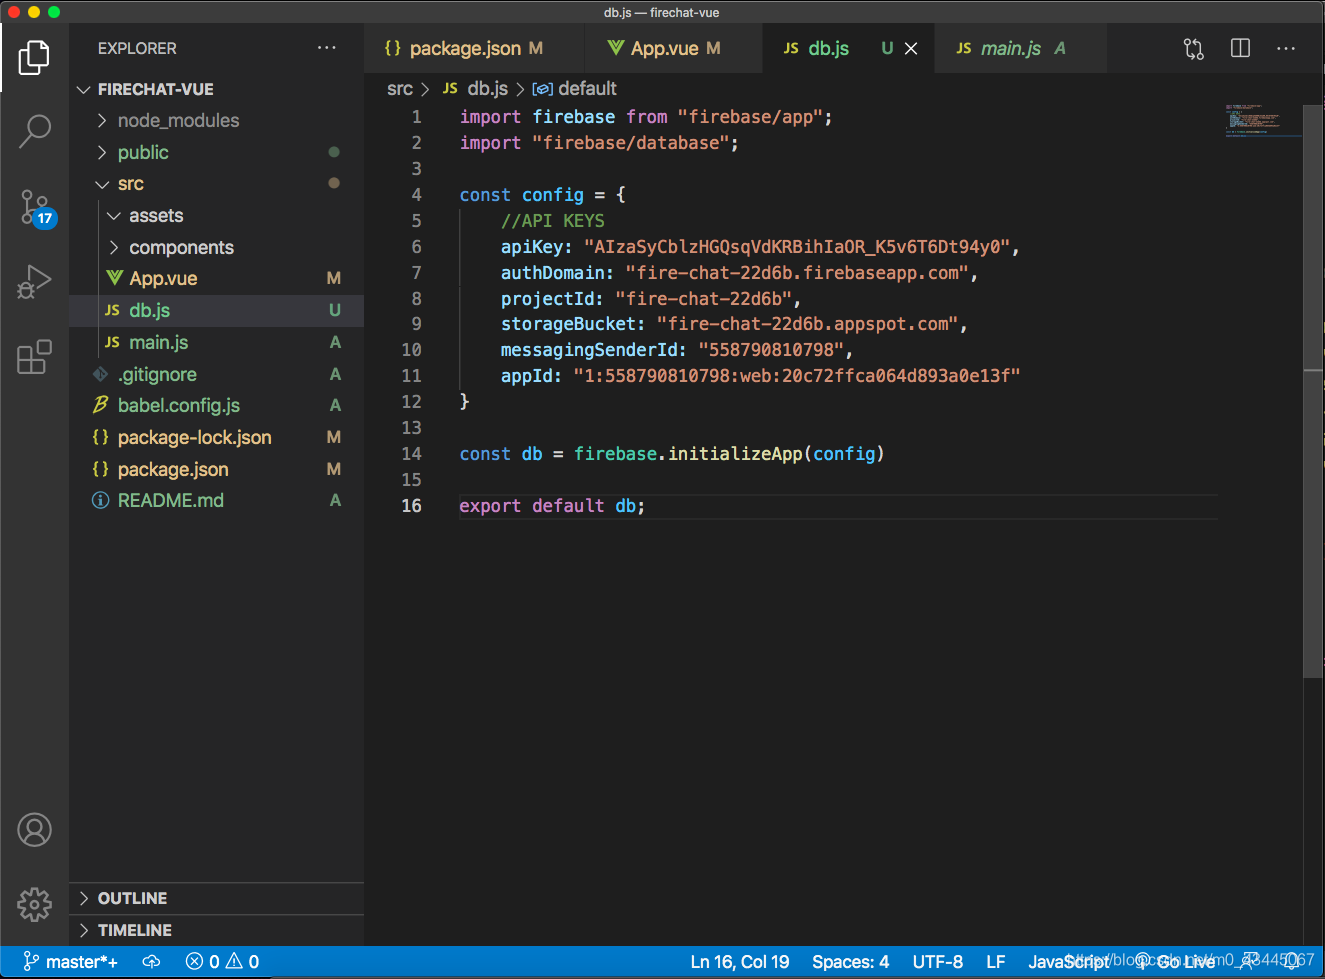Click the appId line in code

coord(760,376)
